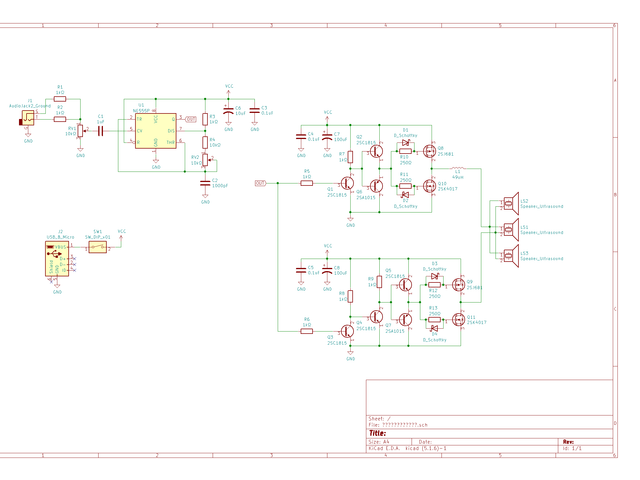Click the LS3 ultrasound speaker symbol
The height and width of the screenshot is (480, 640).
pyautogui.click(x=509, y=254)
